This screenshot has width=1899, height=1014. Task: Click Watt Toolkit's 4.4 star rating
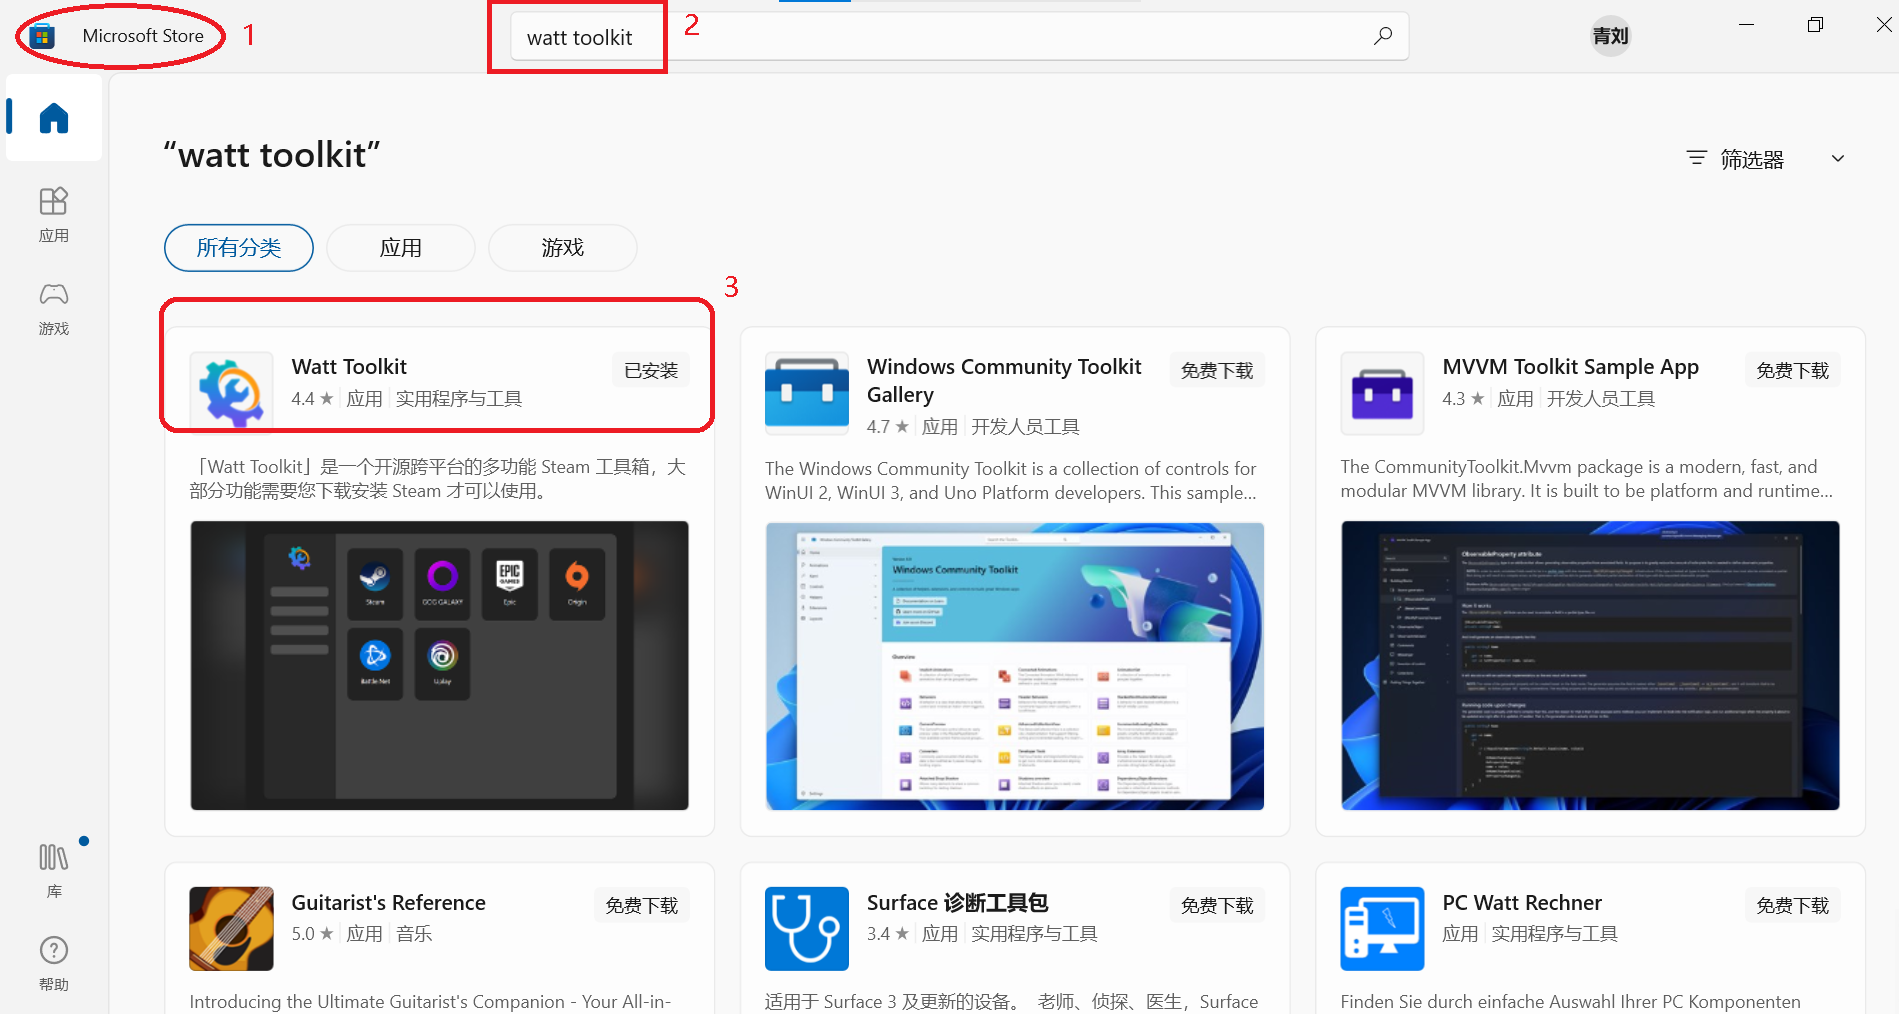[312, 399]
